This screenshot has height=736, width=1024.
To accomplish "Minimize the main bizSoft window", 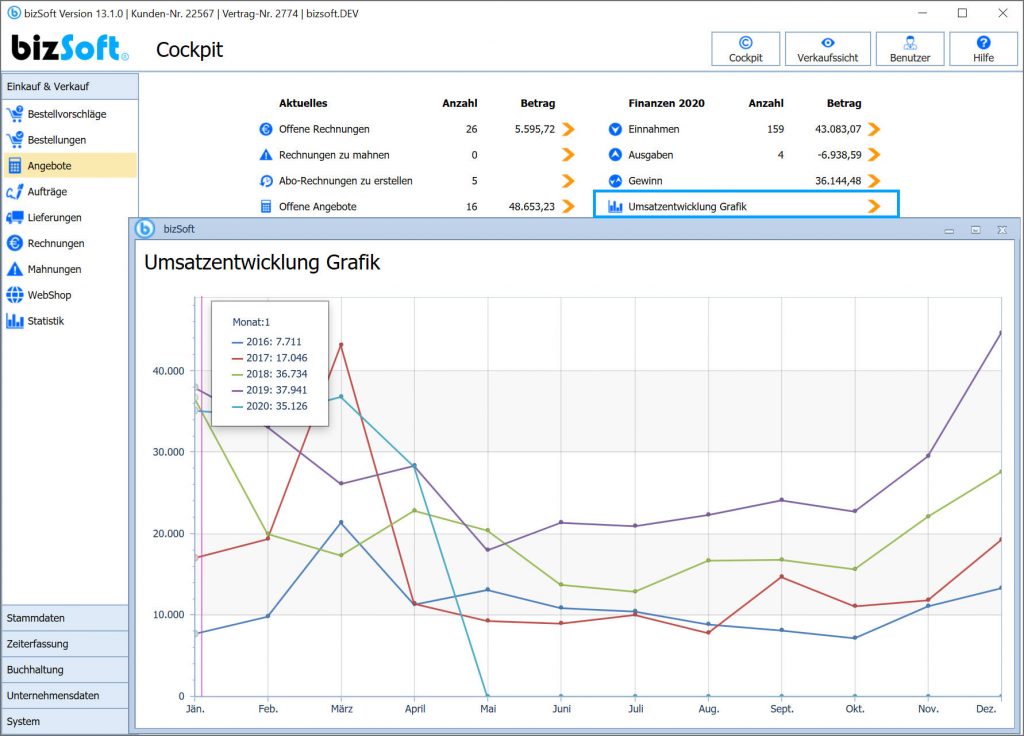I will [x=922, y=13].
